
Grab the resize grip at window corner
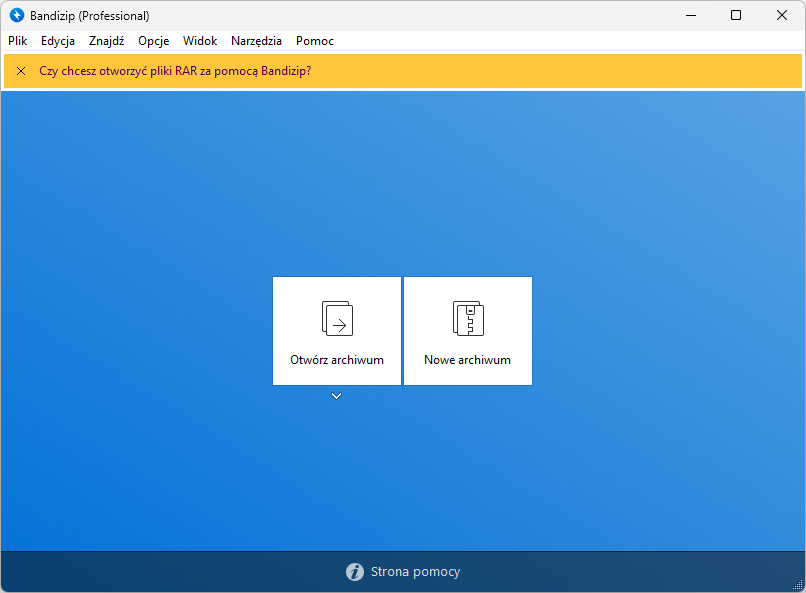point(798,585)
